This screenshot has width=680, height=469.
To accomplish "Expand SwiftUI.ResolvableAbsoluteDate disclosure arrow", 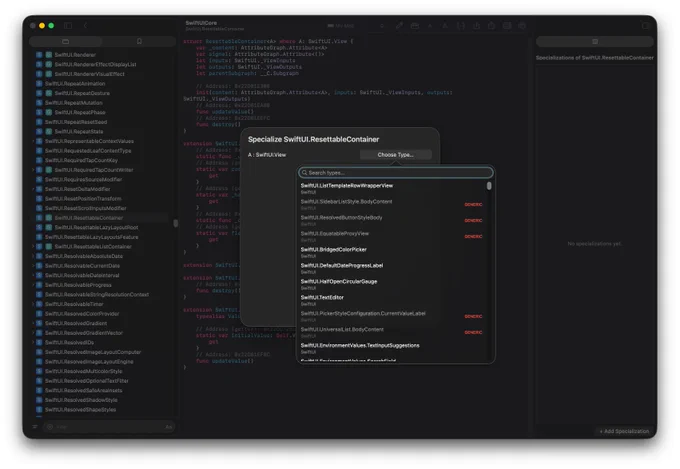I will point(33,256).
